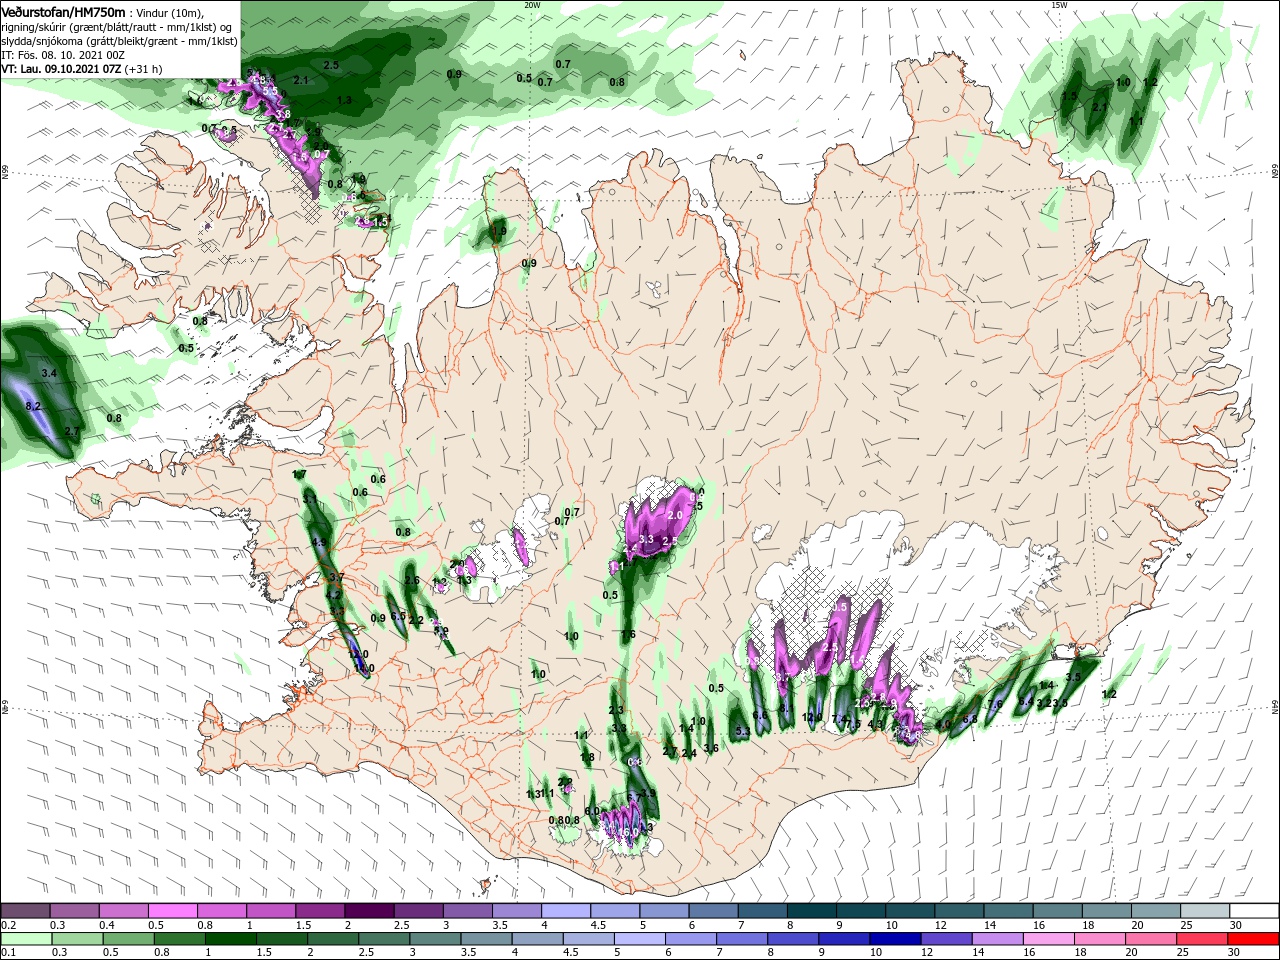Click the top-row 14 grey-teal legend swatch
Image resolution: width=1280 pixels, height=960 pixels.
coord(1008,911)
